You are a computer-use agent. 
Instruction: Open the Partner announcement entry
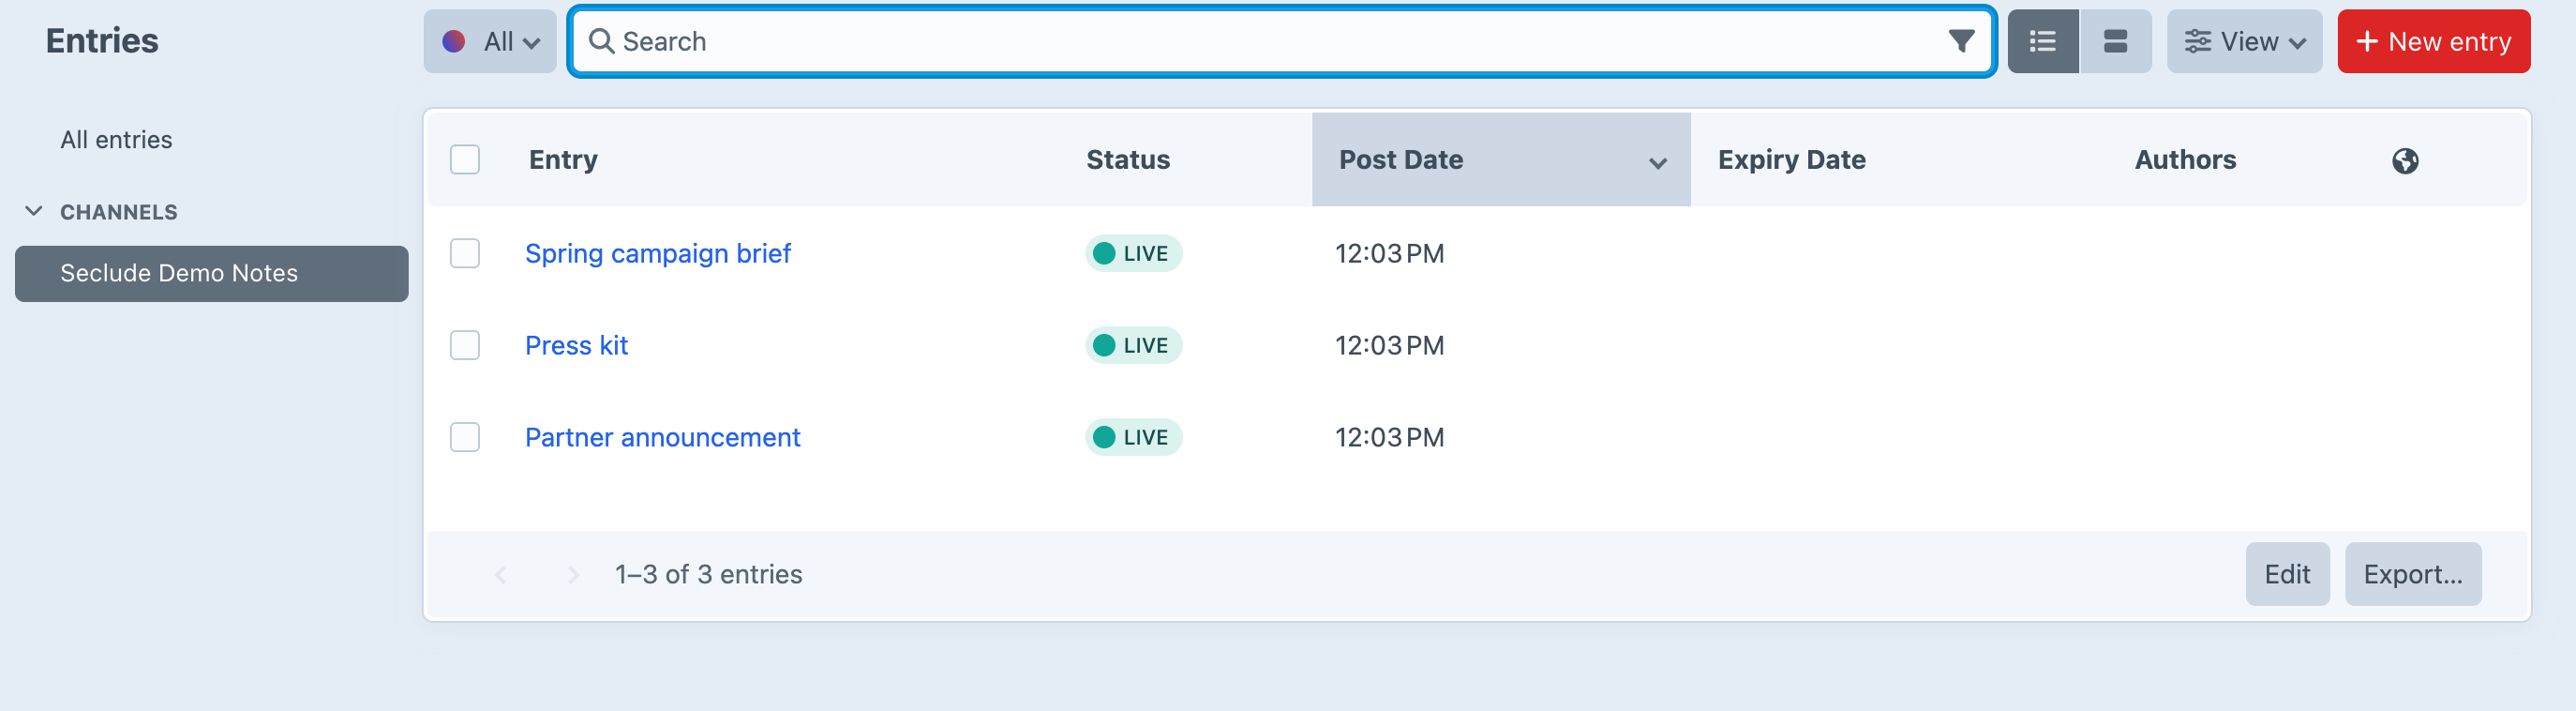point(662,437)
